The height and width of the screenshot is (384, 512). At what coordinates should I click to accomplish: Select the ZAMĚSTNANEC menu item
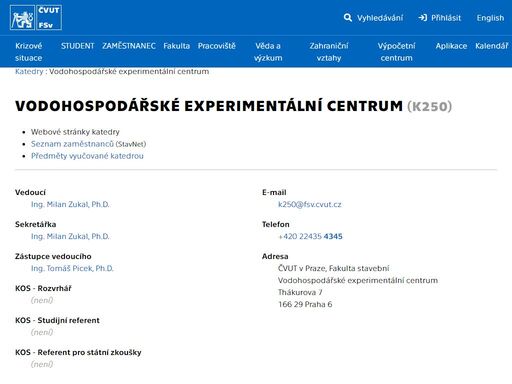129,46
